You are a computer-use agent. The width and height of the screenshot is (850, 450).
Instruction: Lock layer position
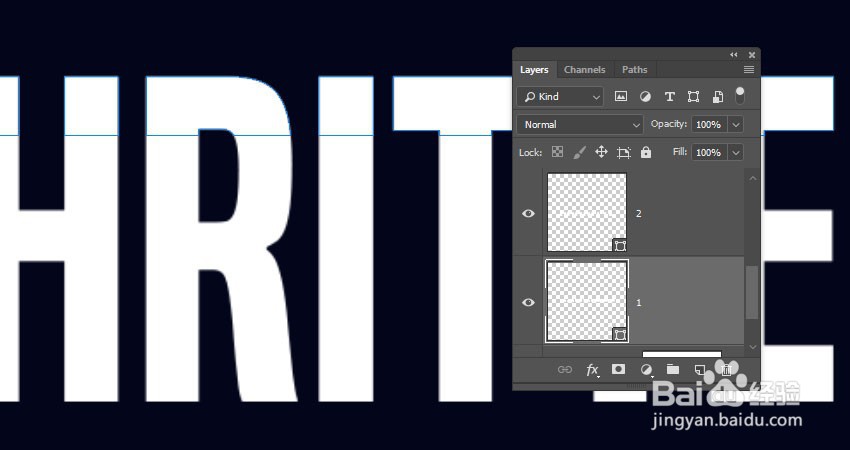tap(601, 152)
